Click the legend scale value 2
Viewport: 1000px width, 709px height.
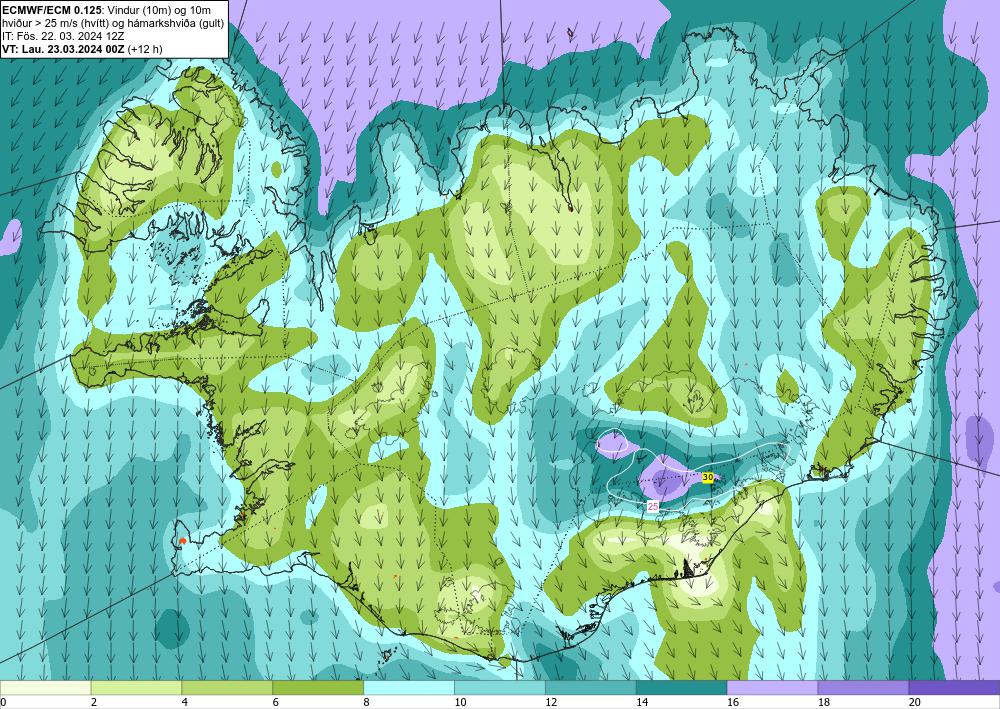[94, 702]
